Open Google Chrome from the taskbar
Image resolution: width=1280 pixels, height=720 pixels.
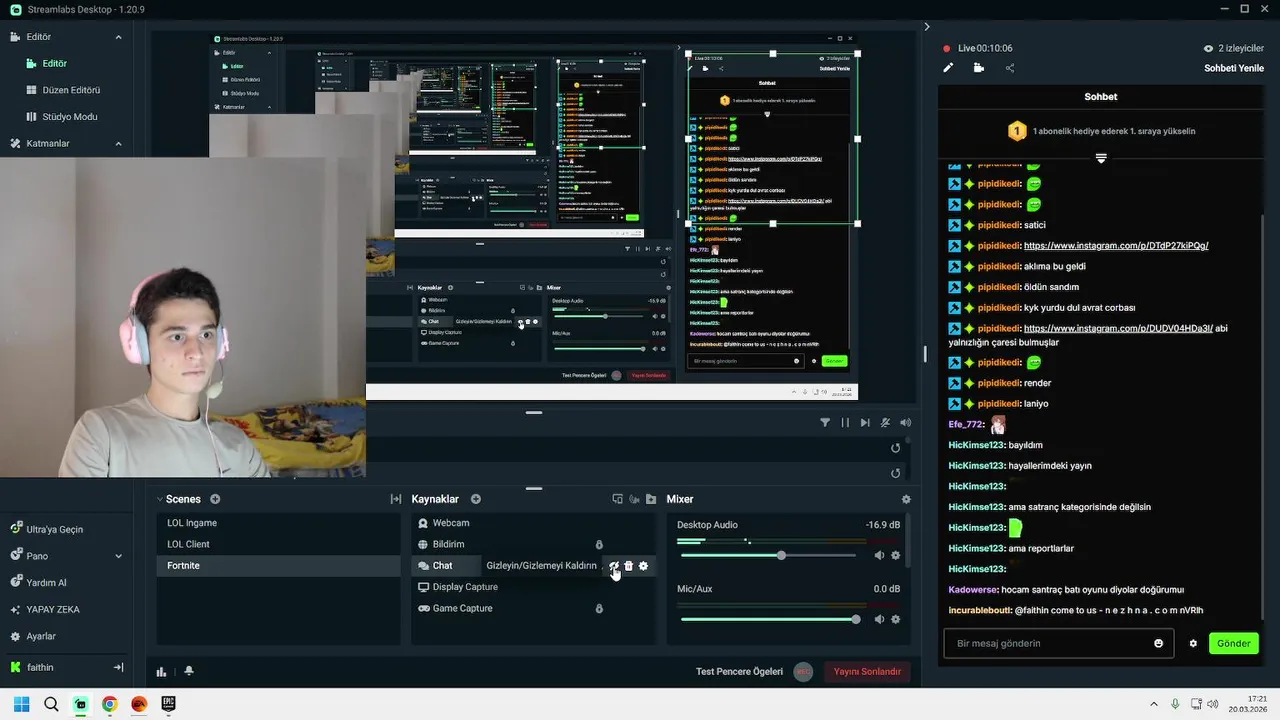coord(110,704)
